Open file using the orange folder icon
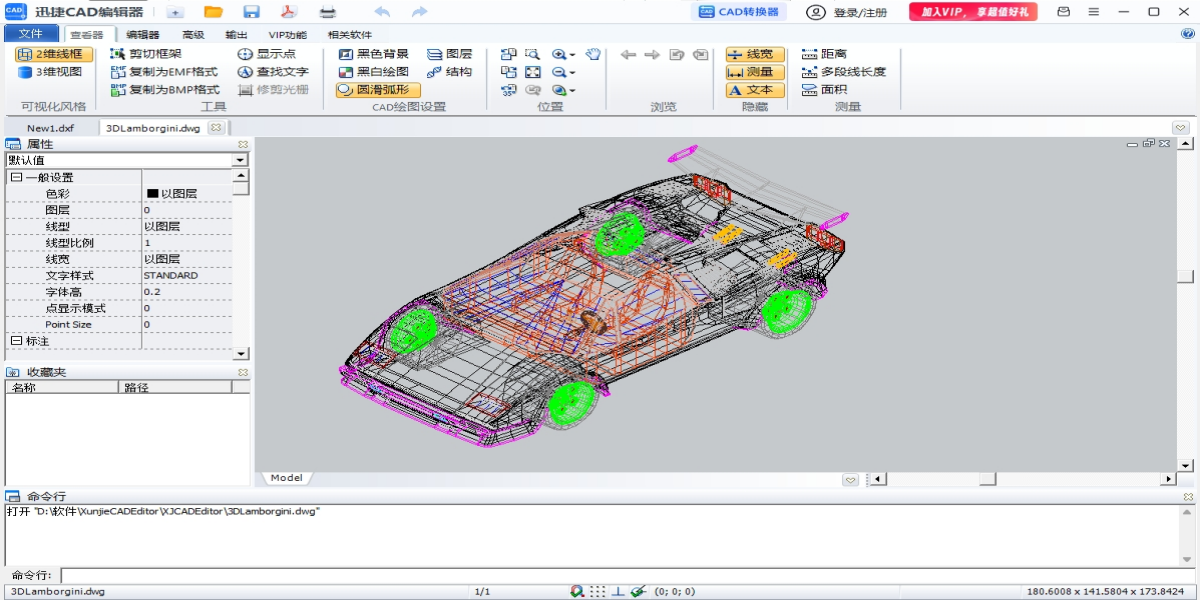Image resolution: width=1200 pixels, height=600 pixels. pos(213,12)
